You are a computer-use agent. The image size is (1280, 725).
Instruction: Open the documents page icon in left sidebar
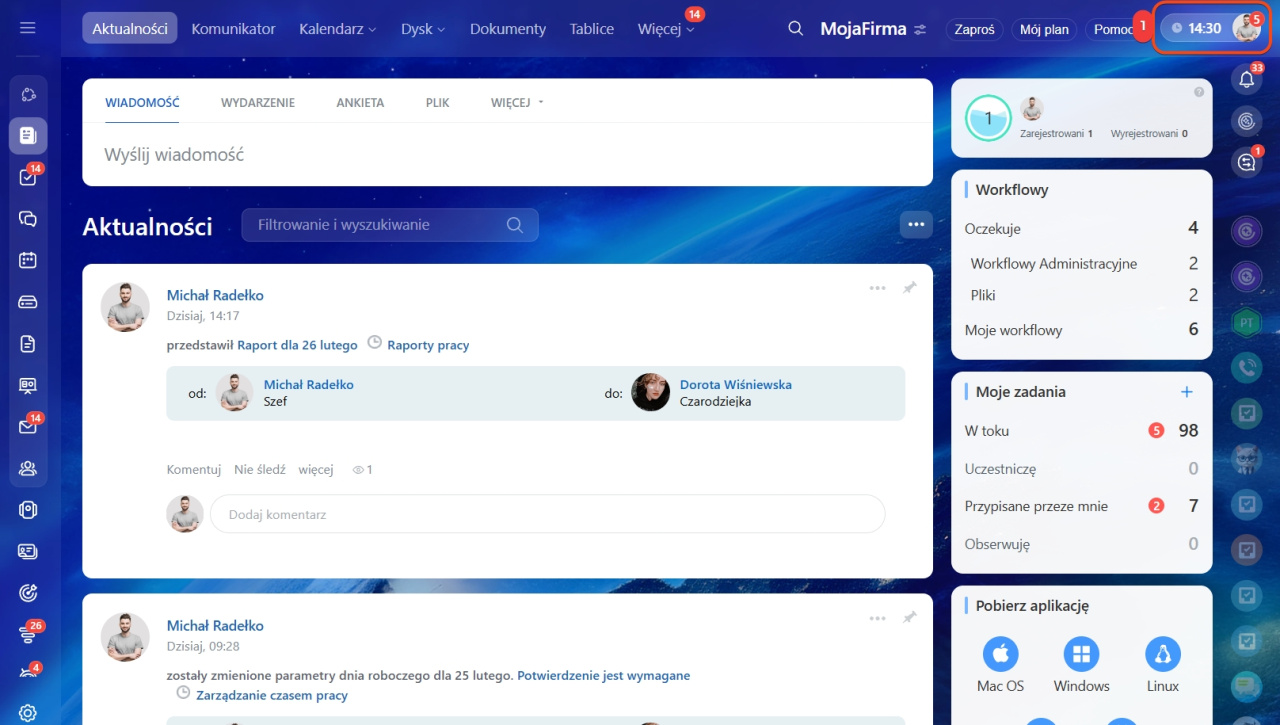28,344
